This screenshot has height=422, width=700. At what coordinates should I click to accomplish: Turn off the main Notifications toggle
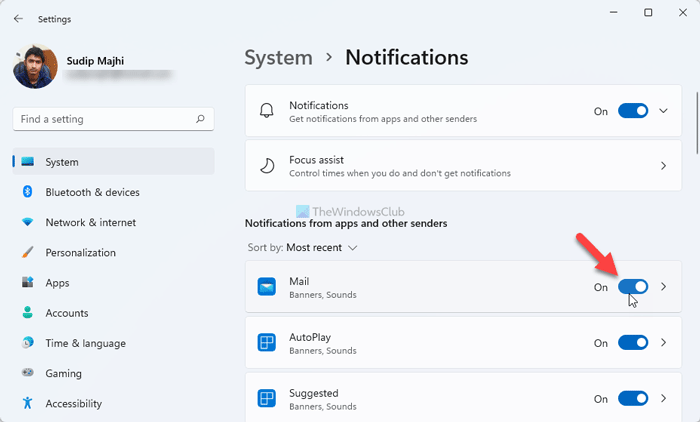coord(633,111)
